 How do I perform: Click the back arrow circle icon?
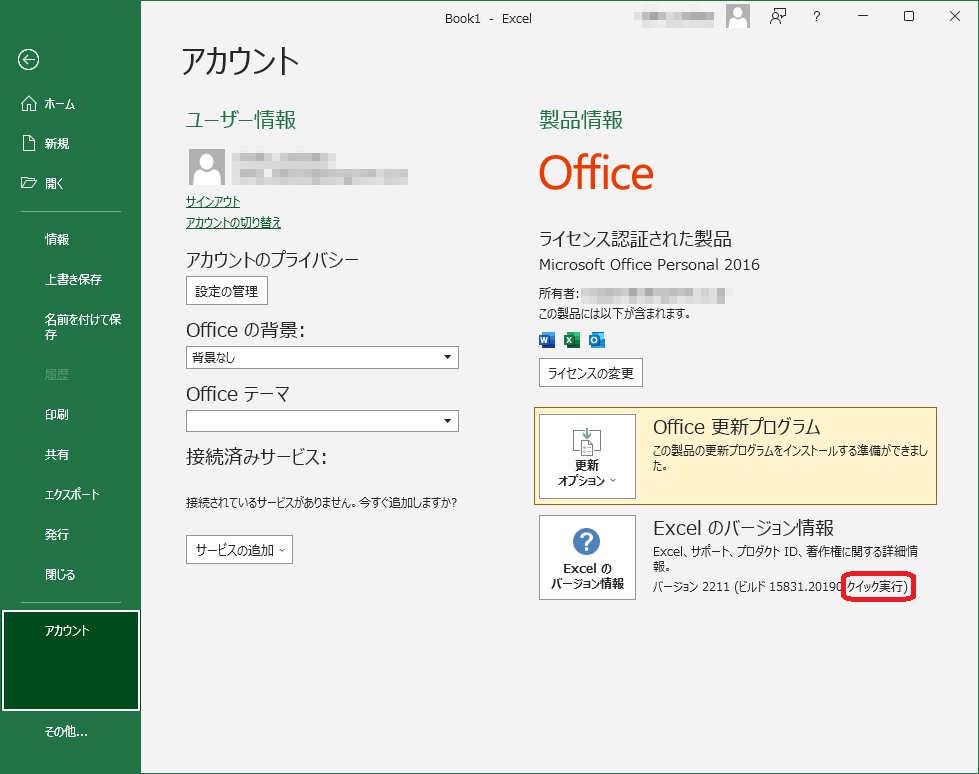coord(28,60)
